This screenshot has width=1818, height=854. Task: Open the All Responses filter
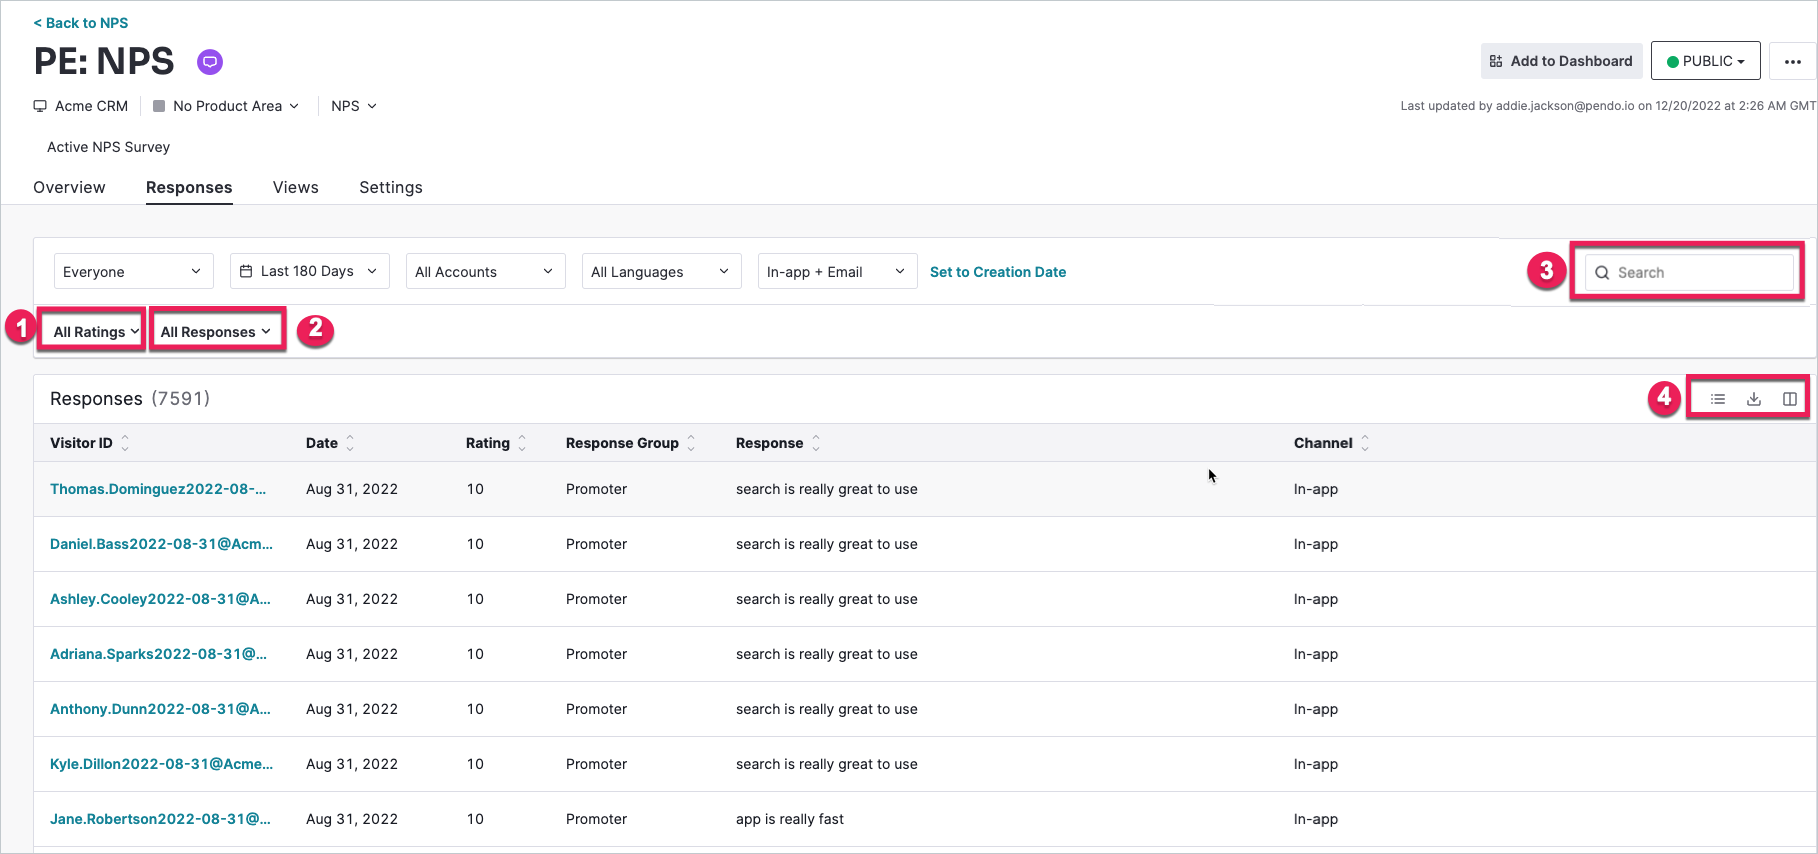tap(216, 331)
